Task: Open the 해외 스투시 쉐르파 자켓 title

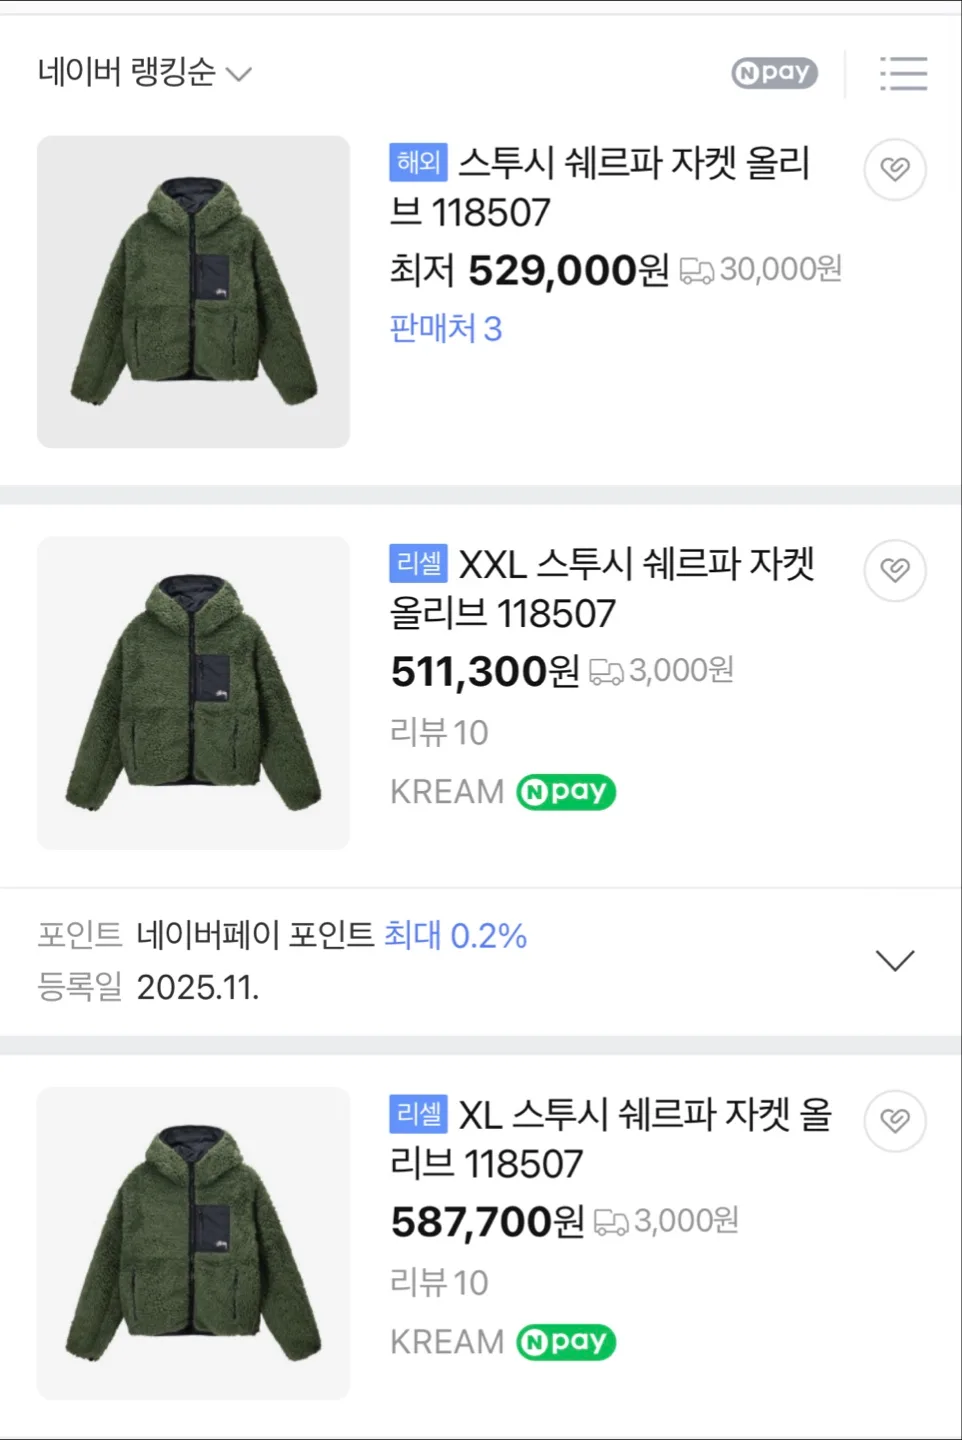Action: click(x=600, y=187)
